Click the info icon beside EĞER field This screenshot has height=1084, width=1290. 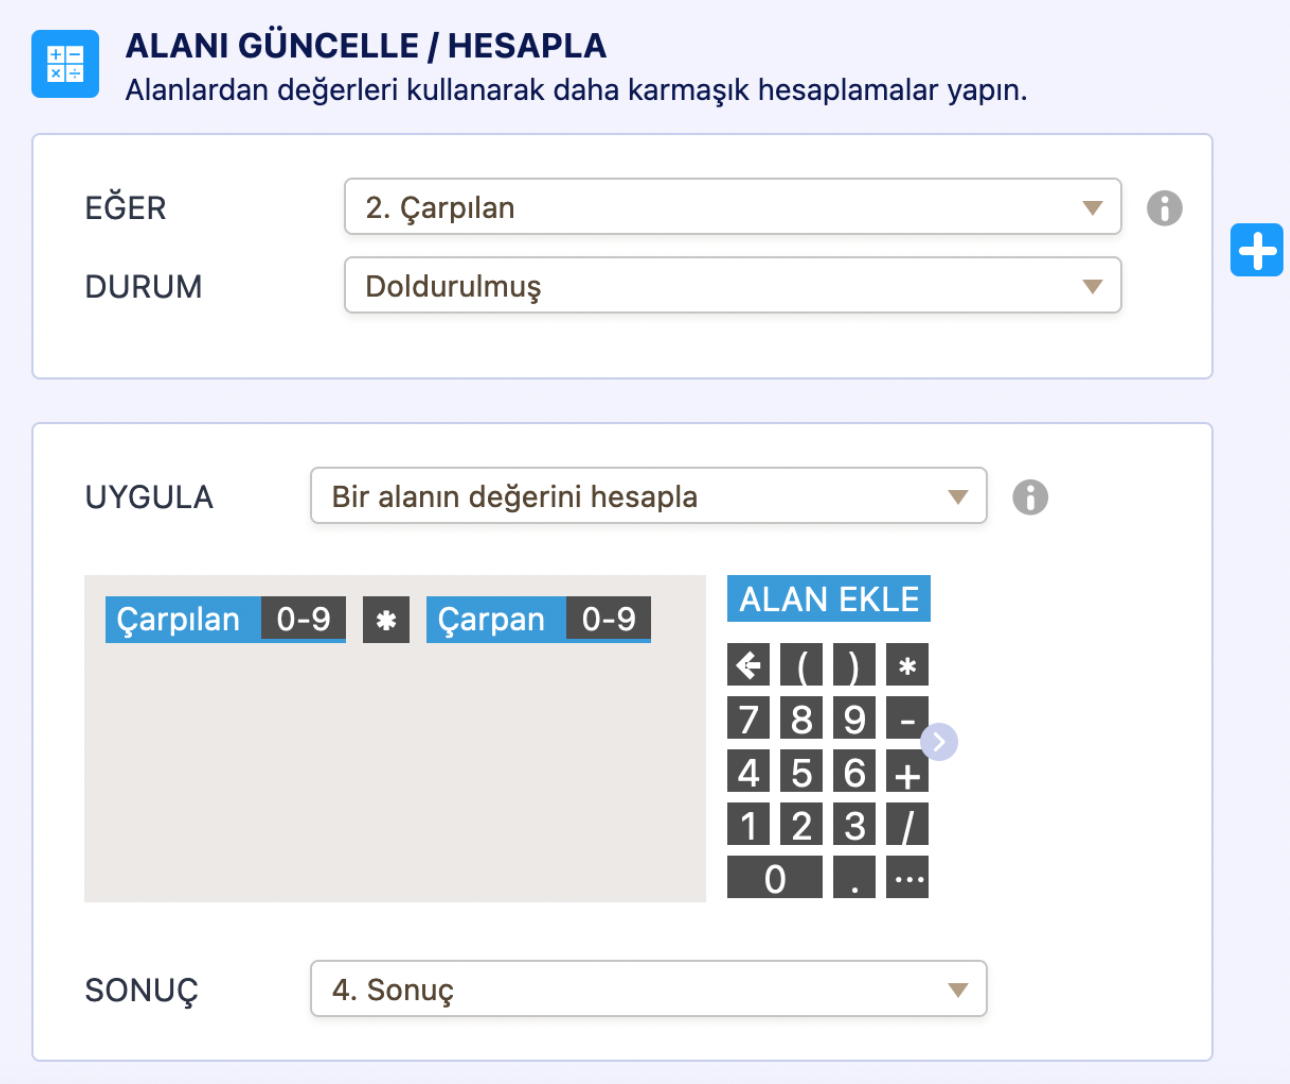click(x=1164, y=208)
